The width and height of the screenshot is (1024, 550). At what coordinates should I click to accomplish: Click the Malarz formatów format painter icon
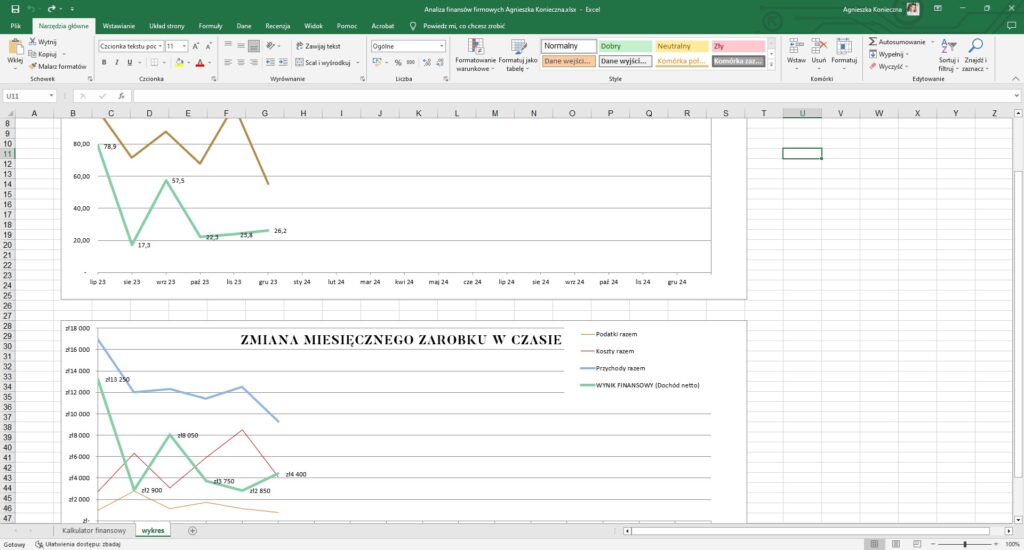click(33, 66)
